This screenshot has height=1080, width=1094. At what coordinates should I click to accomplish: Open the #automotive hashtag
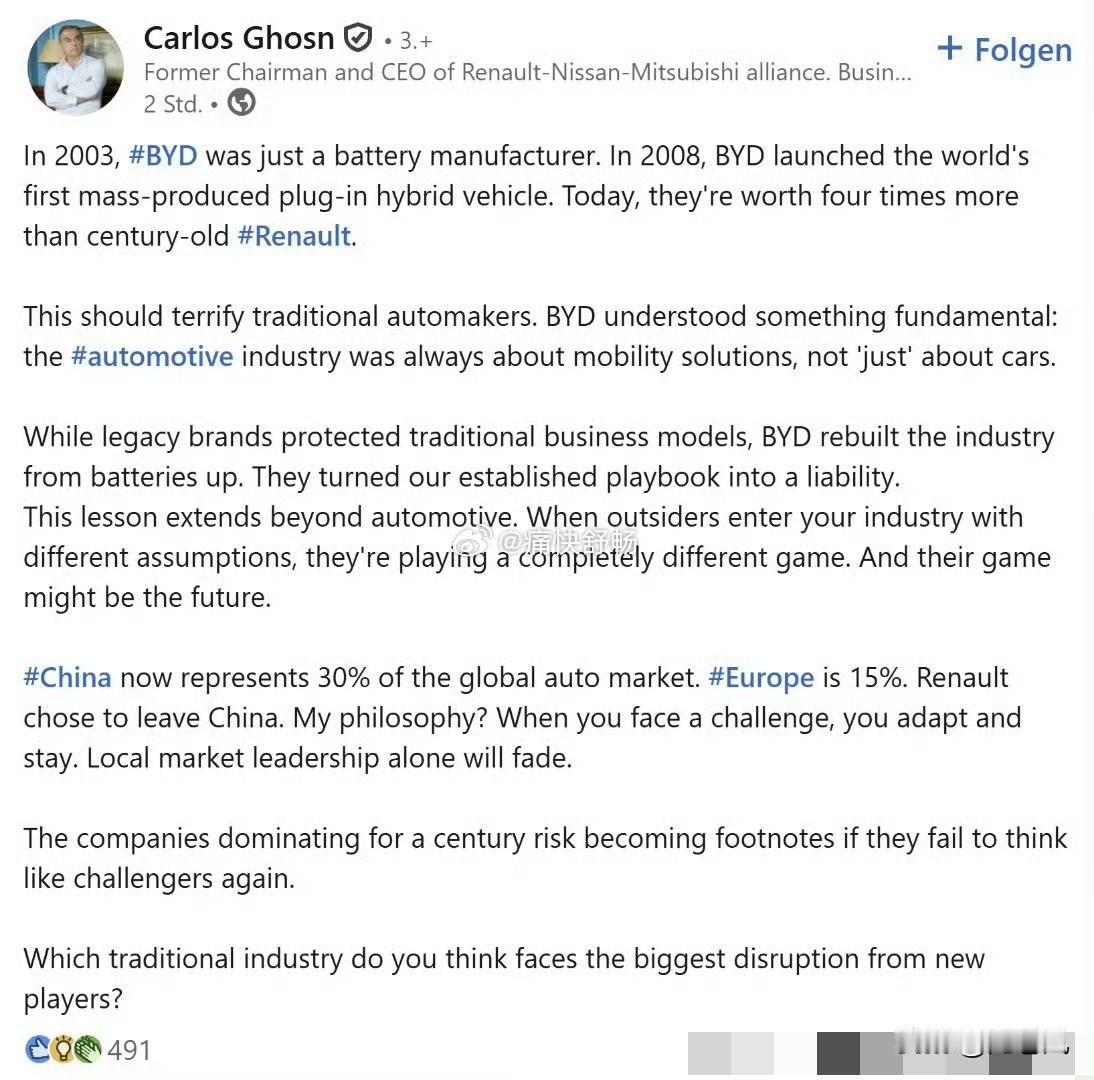click(x=153, y=356)
